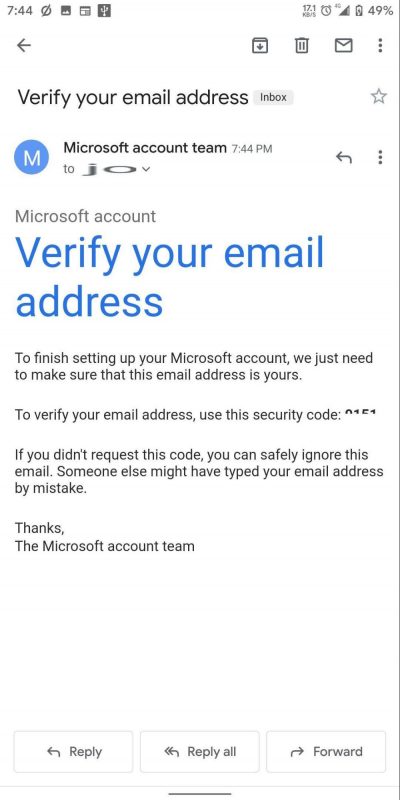Star the Verify your email address message
Screen dimensions: 400x800
point(379,96)
